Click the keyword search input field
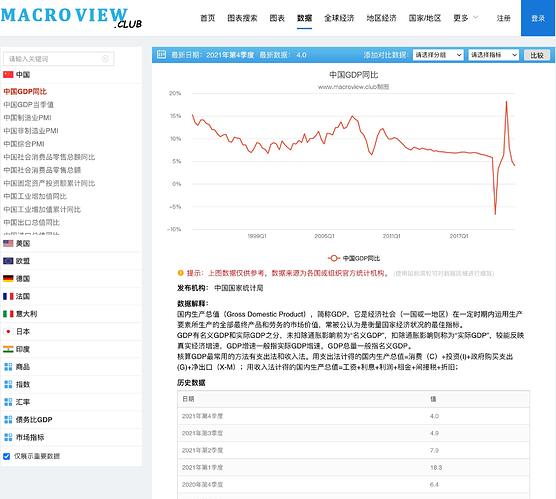Viewport: 556px width, 499px height. [59, 59]
